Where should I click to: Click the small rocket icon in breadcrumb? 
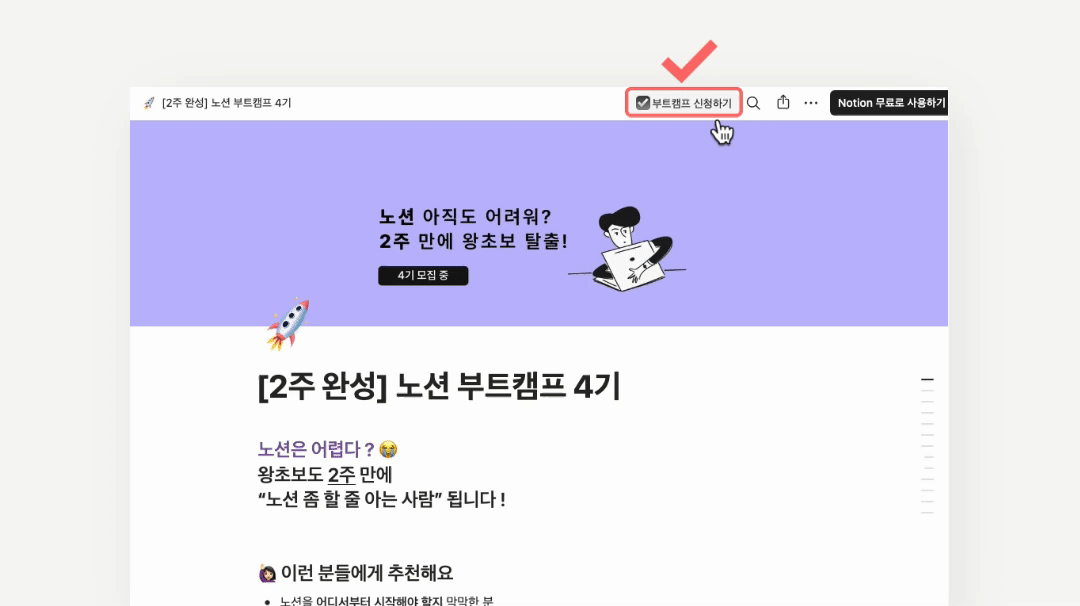(149, 103)
